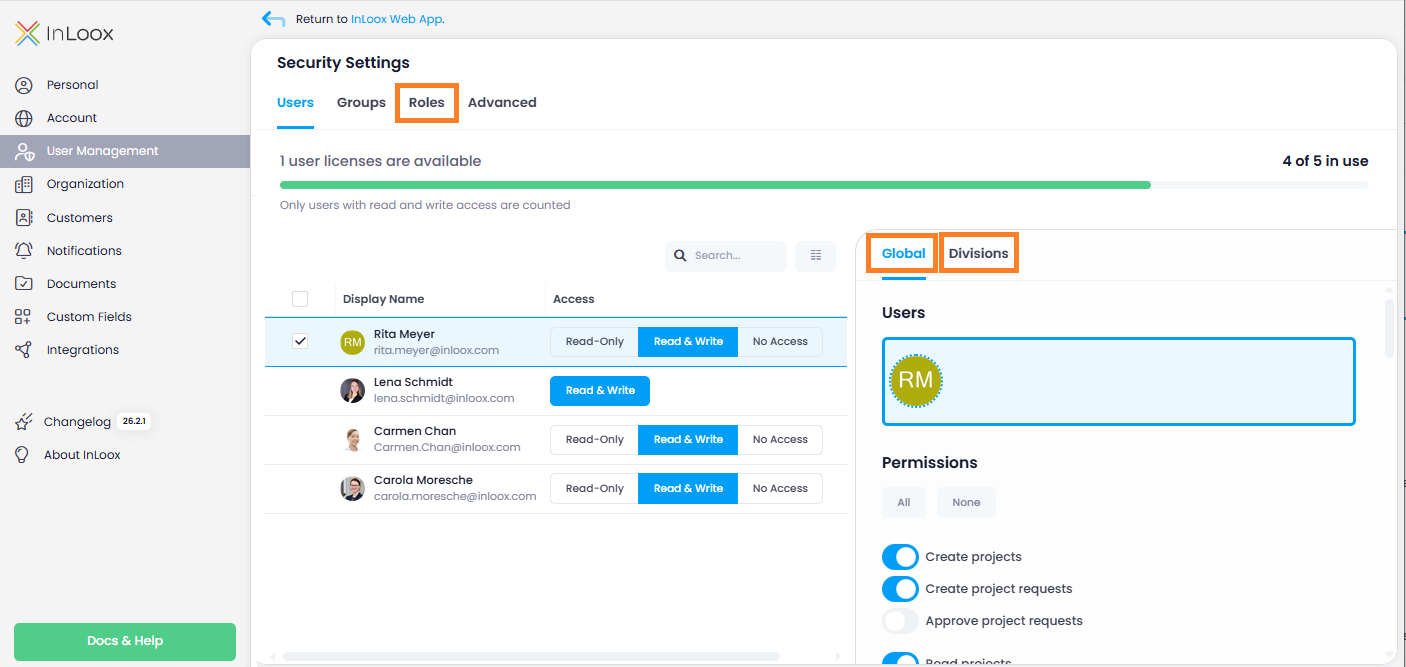Uncheck the Rita Meyer row checkbox
Image resolution: width=1406 pixels, height=667 pixels.
click(300, 341)
